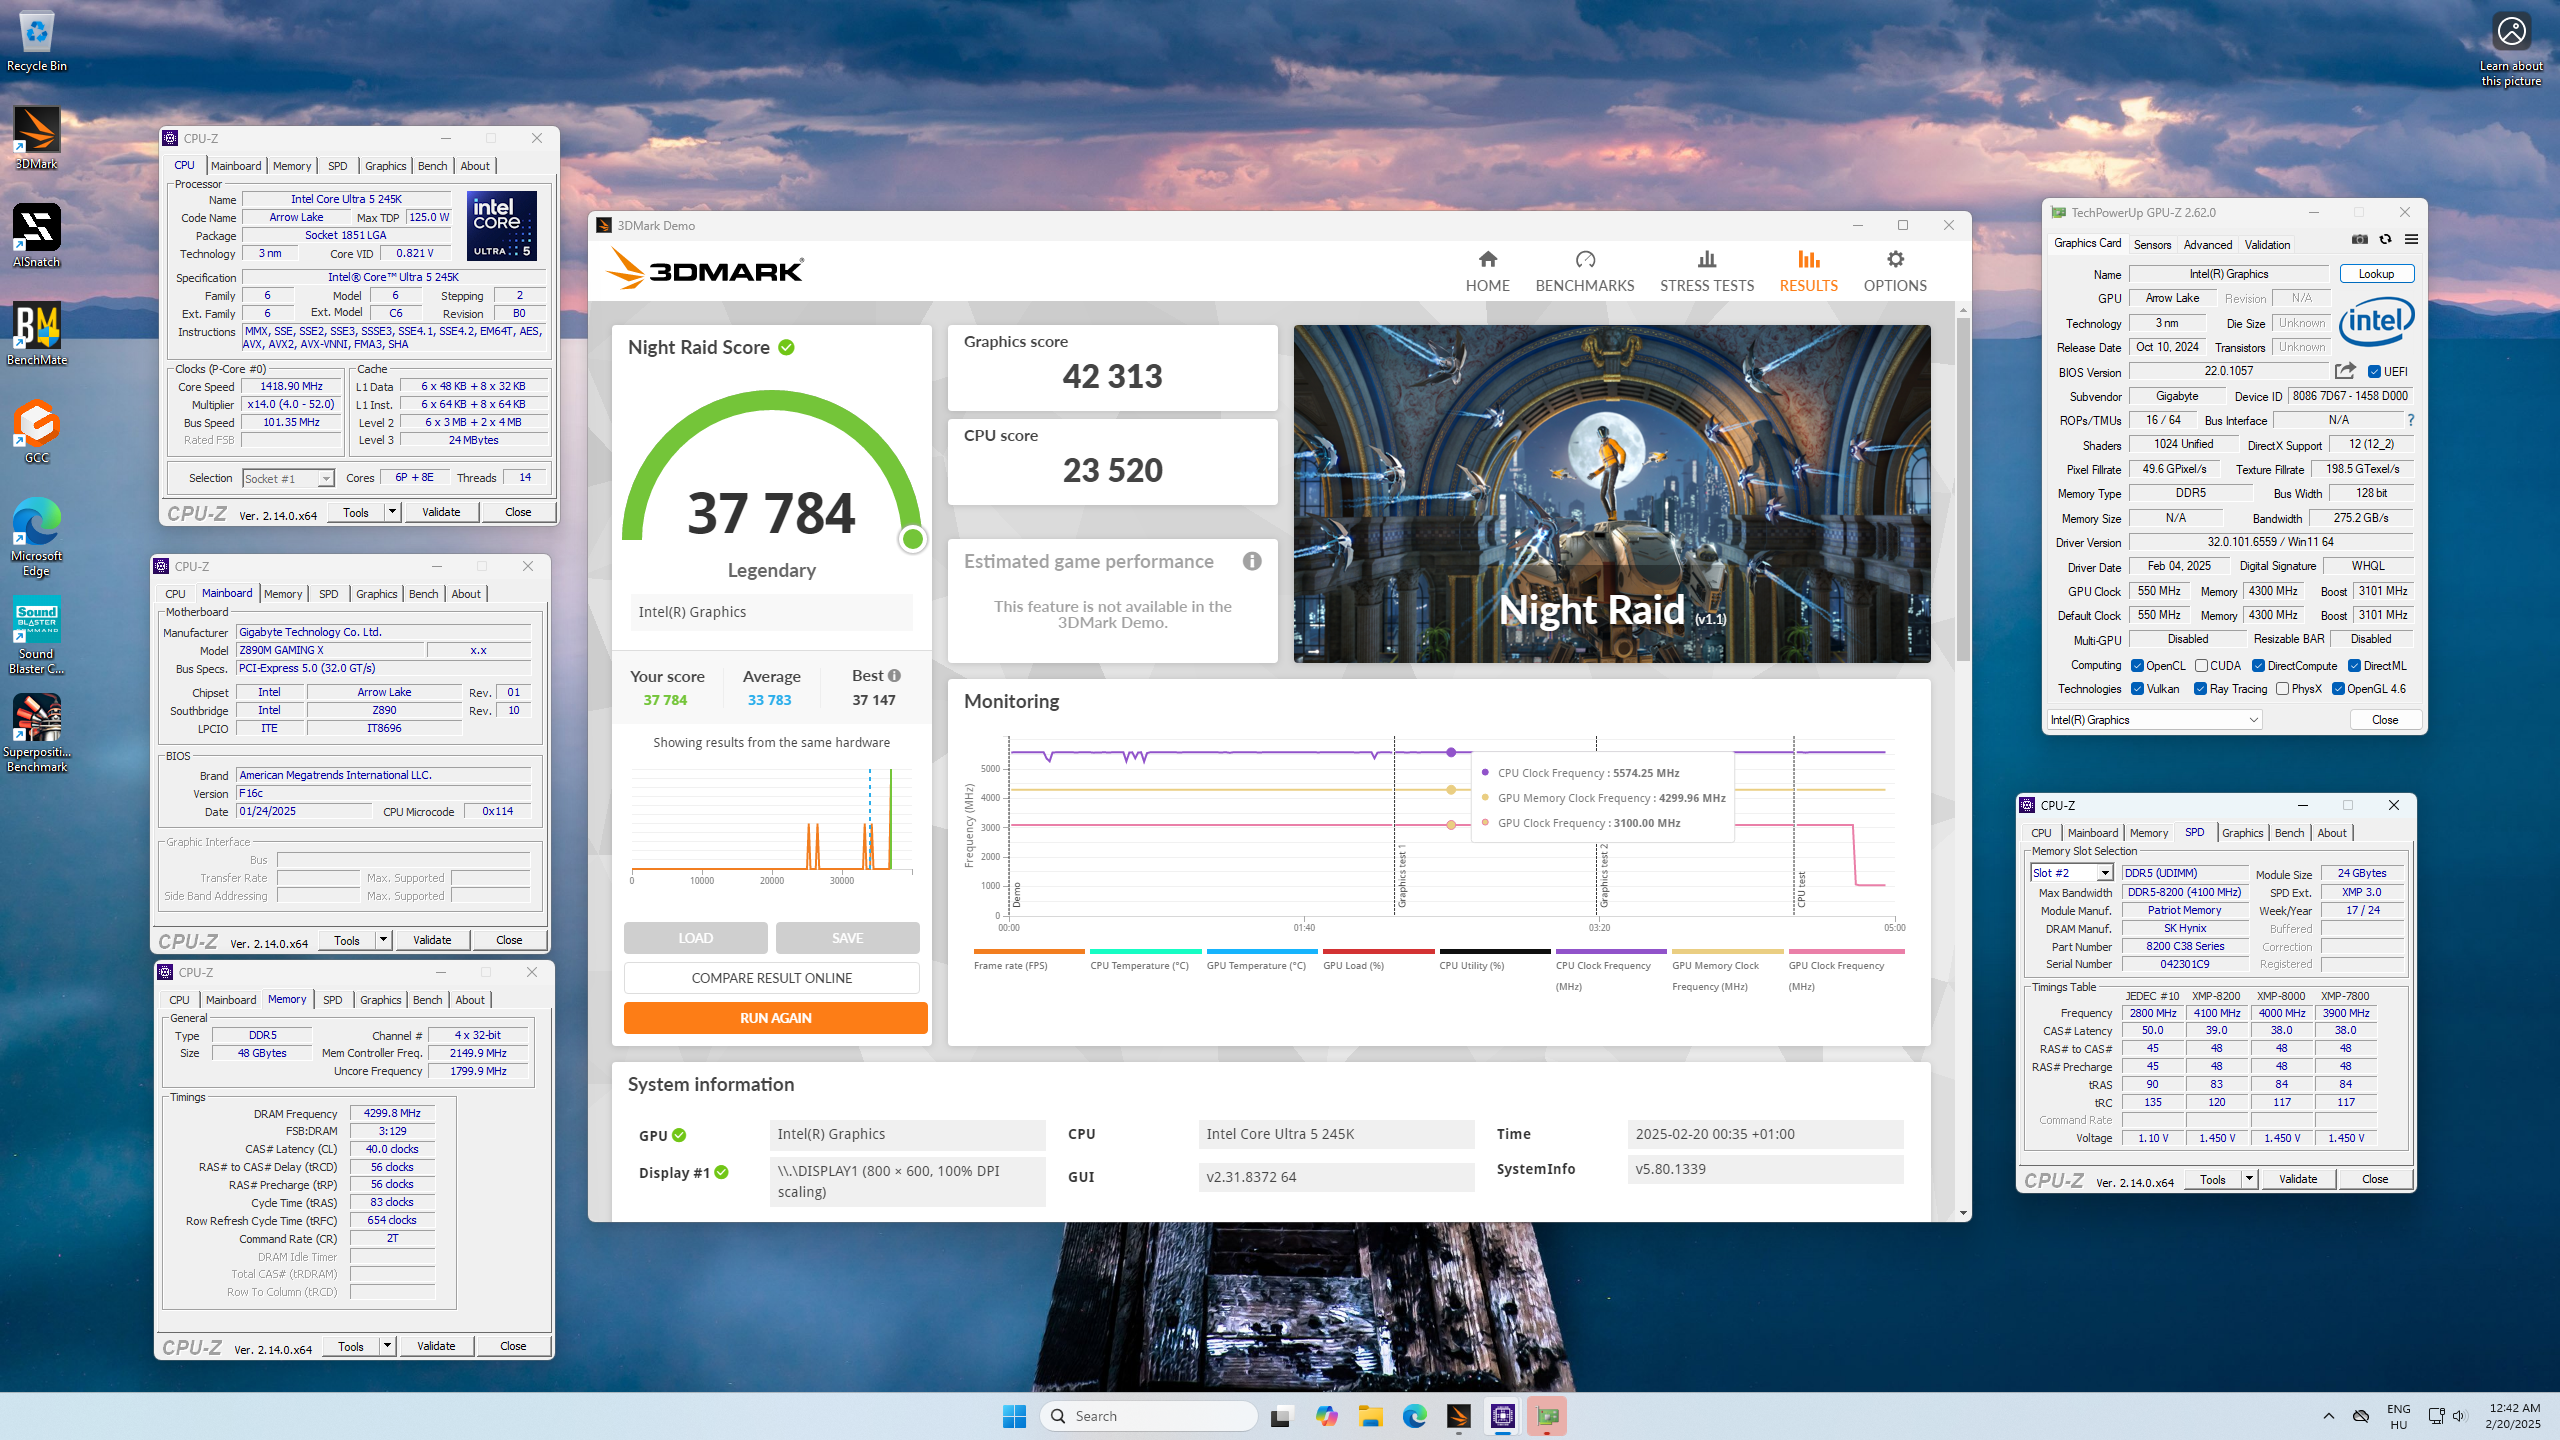
Task: Open the Slot #2 memory slot dropdown
Action: pos(2071,873)
